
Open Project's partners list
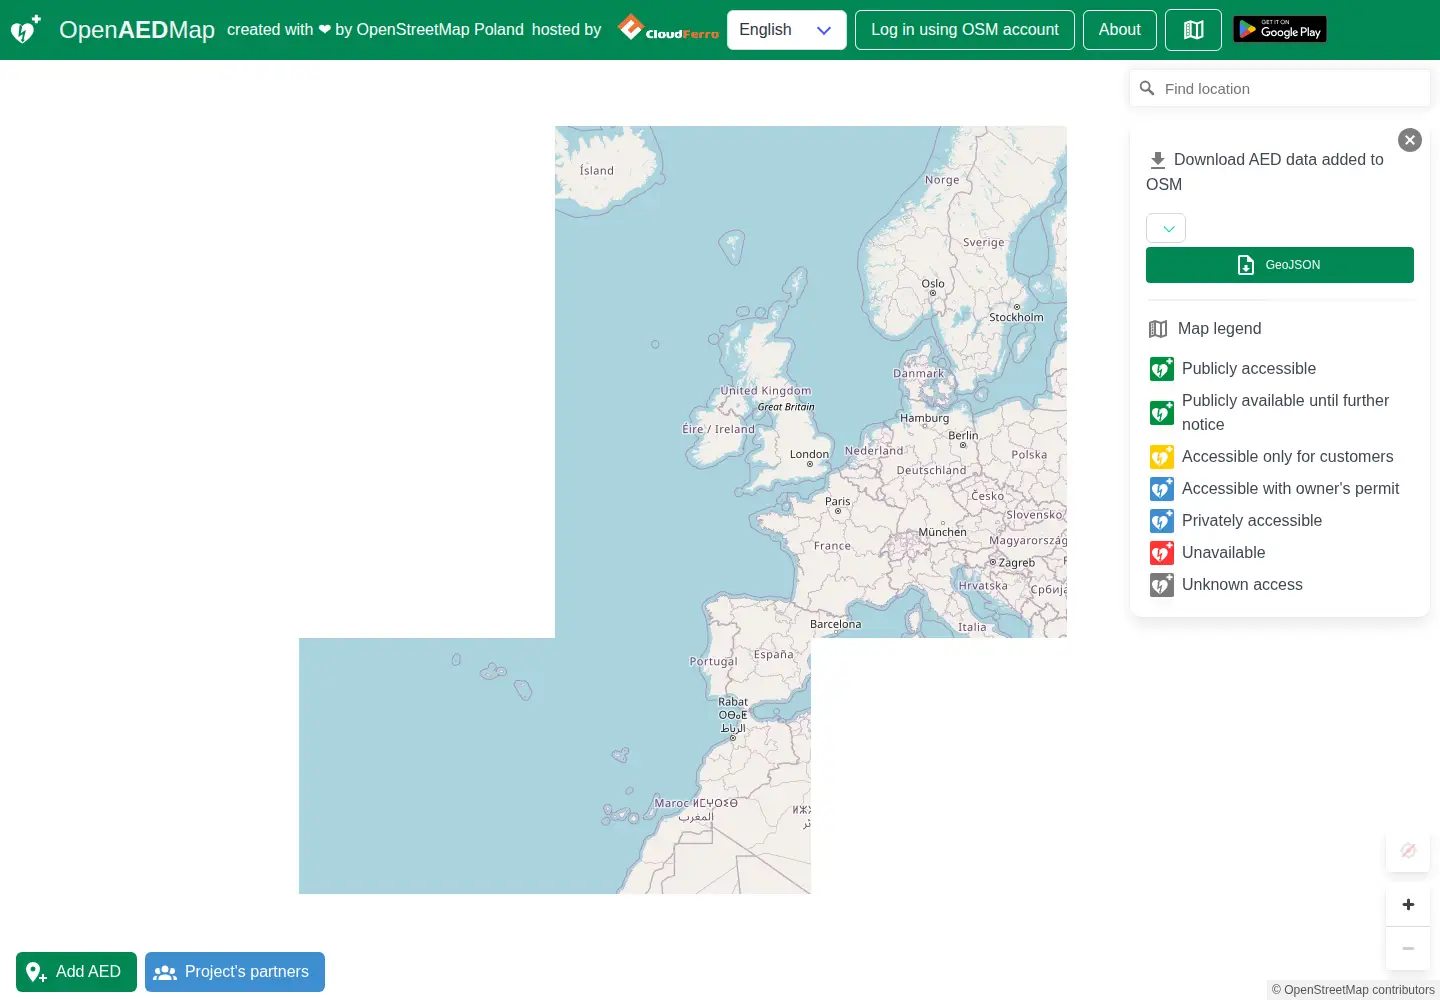pyautogui.click(x=235, y=972)
